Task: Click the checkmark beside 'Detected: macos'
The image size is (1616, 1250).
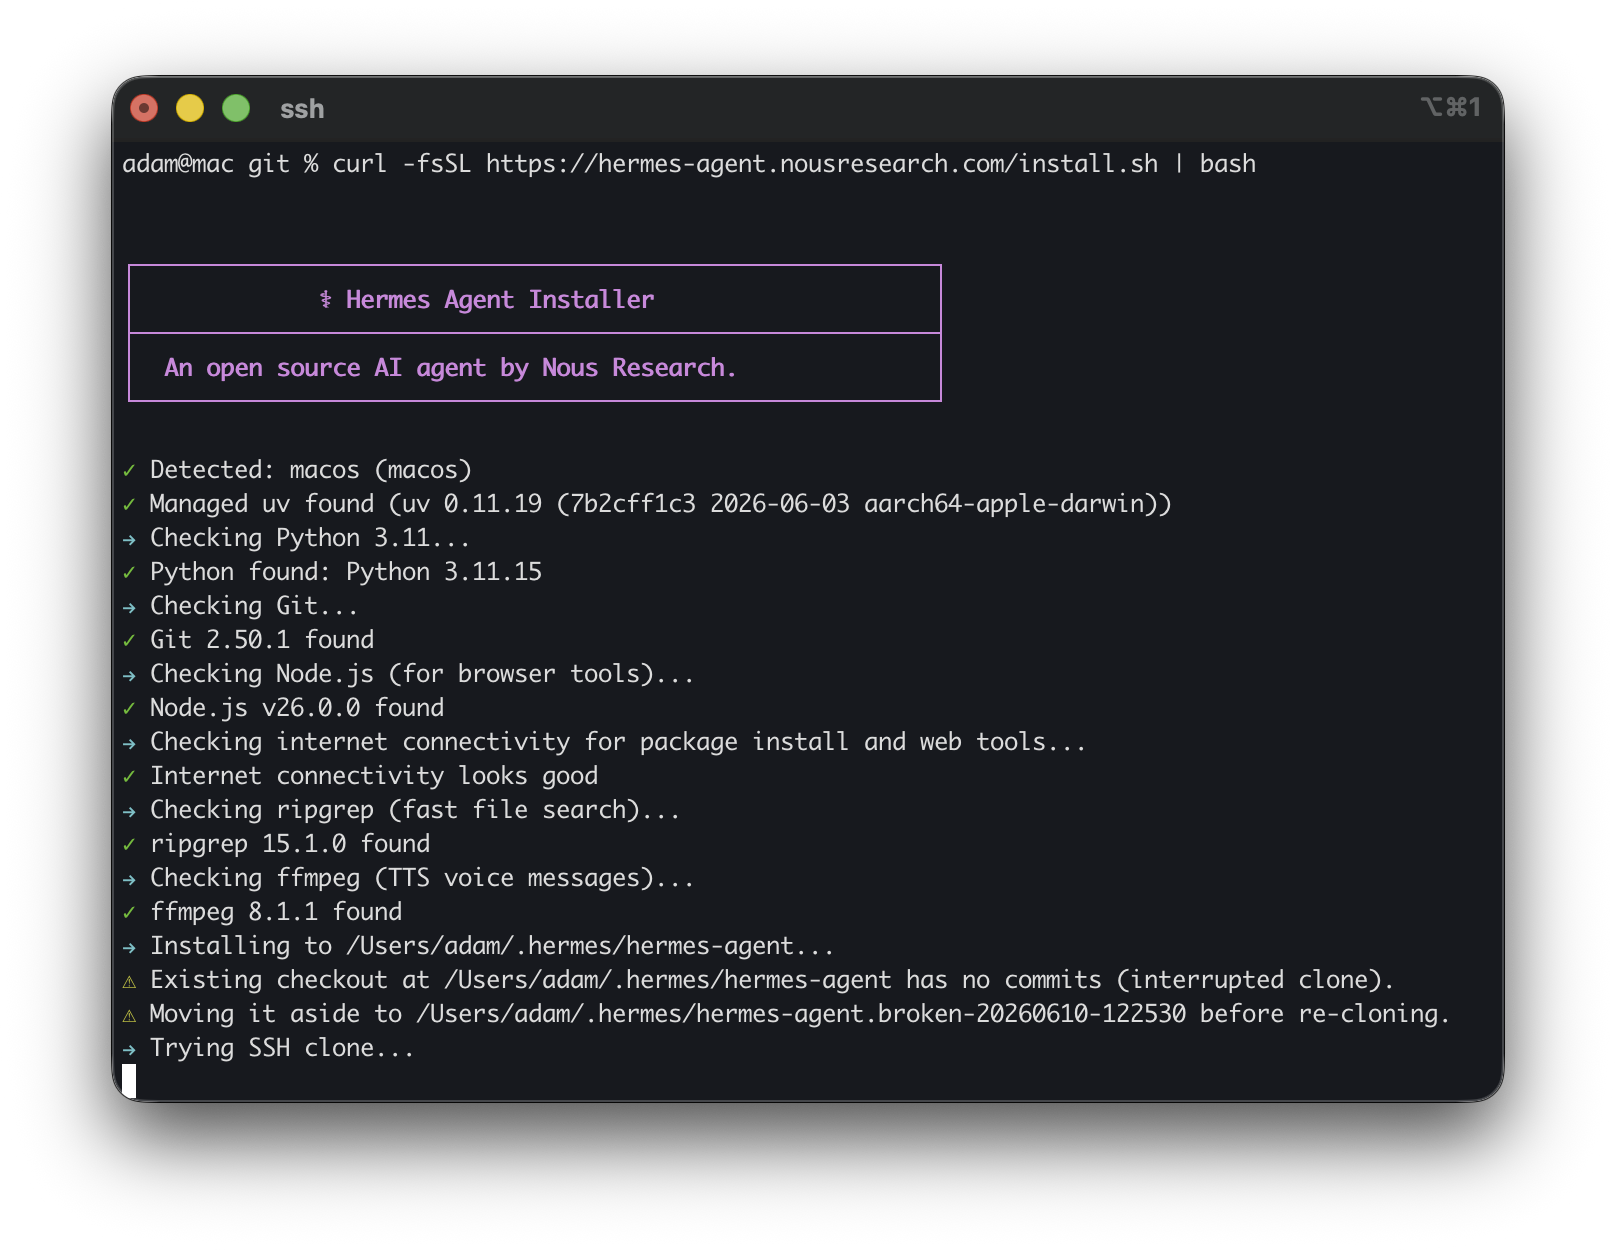Action: pos(129,470)
